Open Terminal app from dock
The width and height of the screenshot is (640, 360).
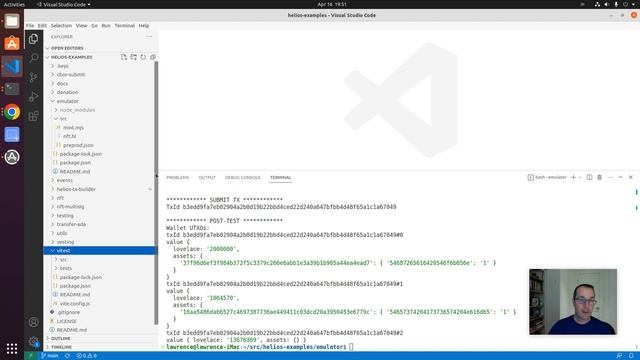tap(12, 89)
